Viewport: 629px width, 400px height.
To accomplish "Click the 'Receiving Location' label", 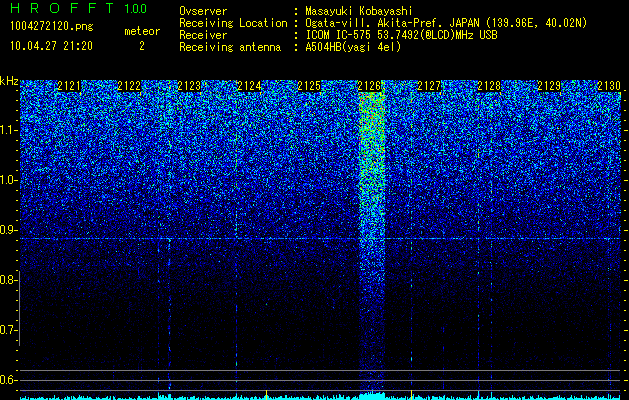I will click(233, 23).
